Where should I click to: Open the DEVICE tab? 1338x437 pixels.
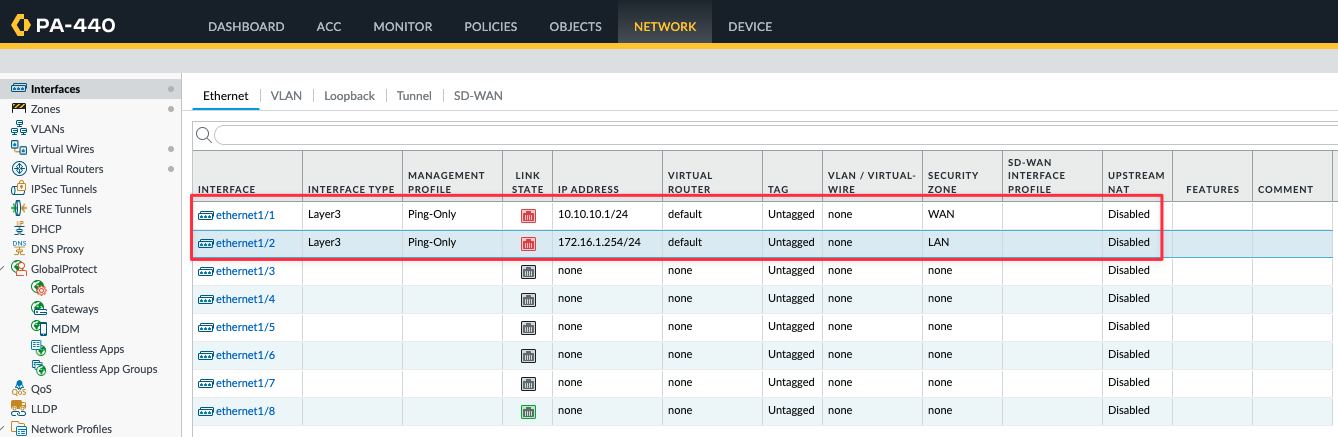point(750,26)
